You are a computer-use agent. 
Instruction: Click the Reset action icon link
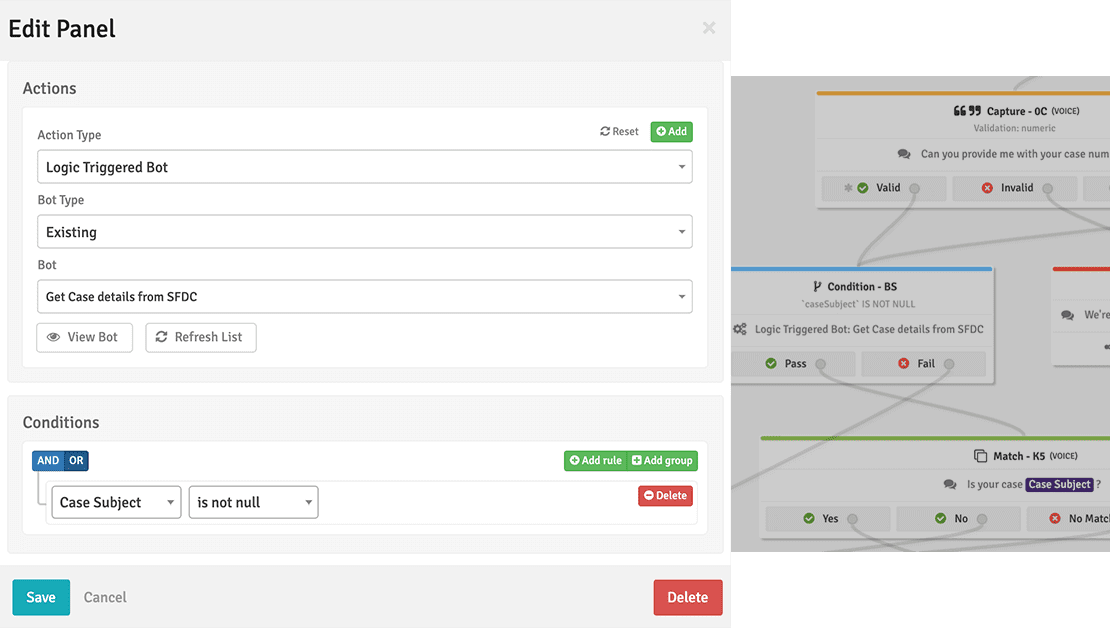[619, 132]
